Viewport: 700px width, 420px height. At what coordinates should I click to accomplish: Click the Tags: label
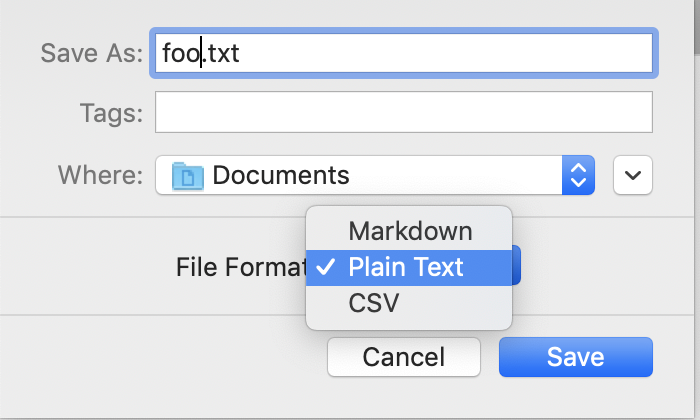[111, 113]
